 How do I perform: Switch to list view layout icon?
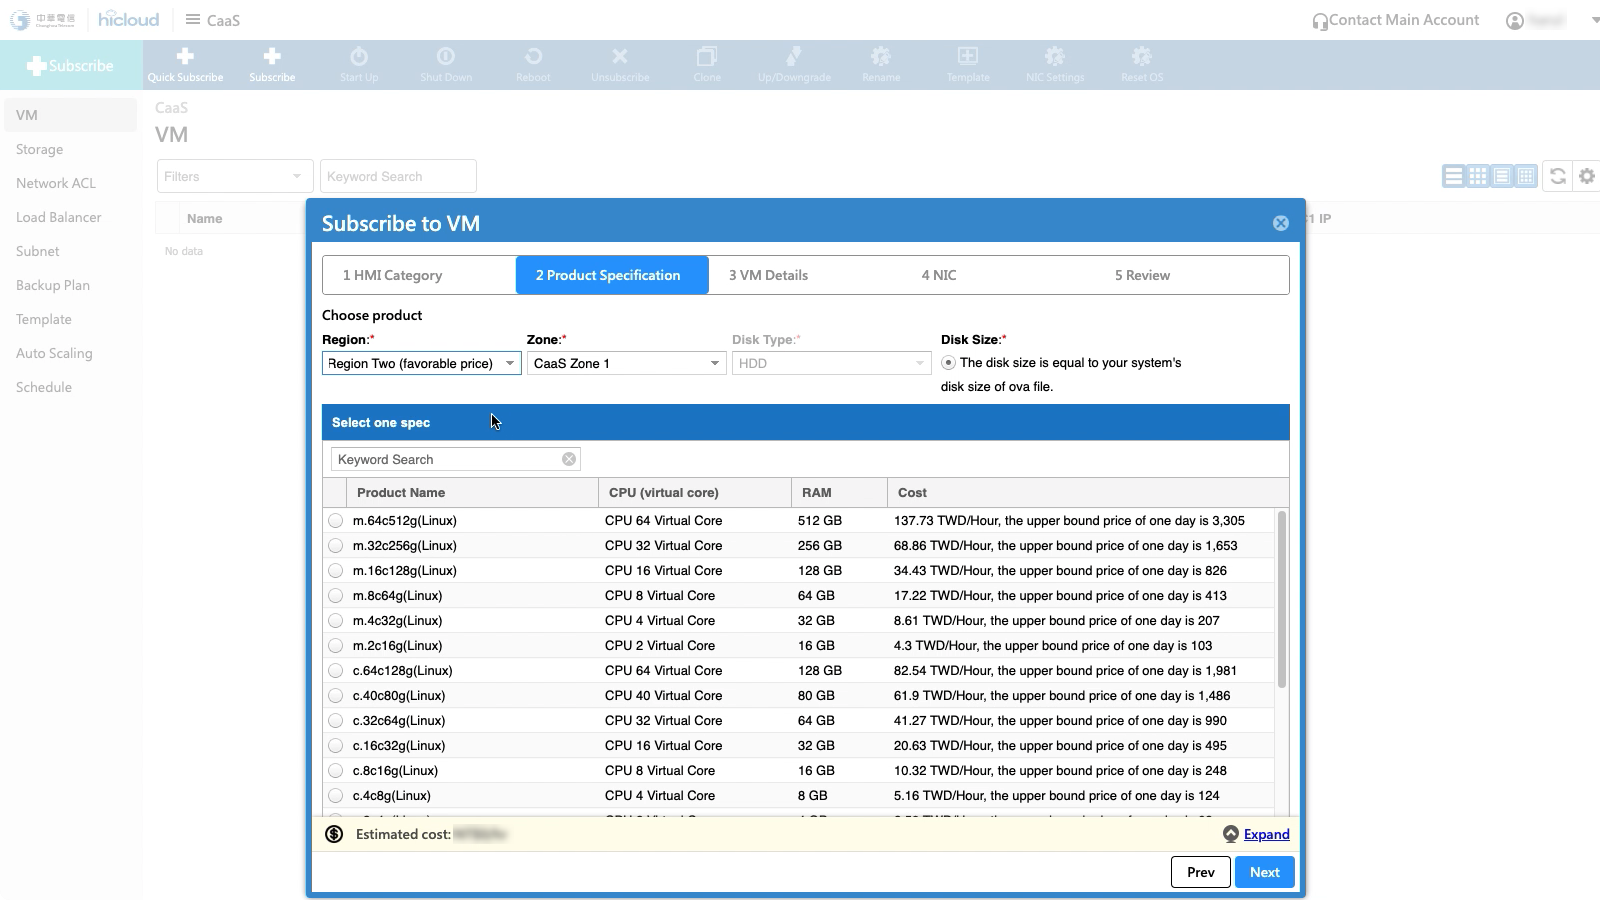click(x=1453, y=176)
